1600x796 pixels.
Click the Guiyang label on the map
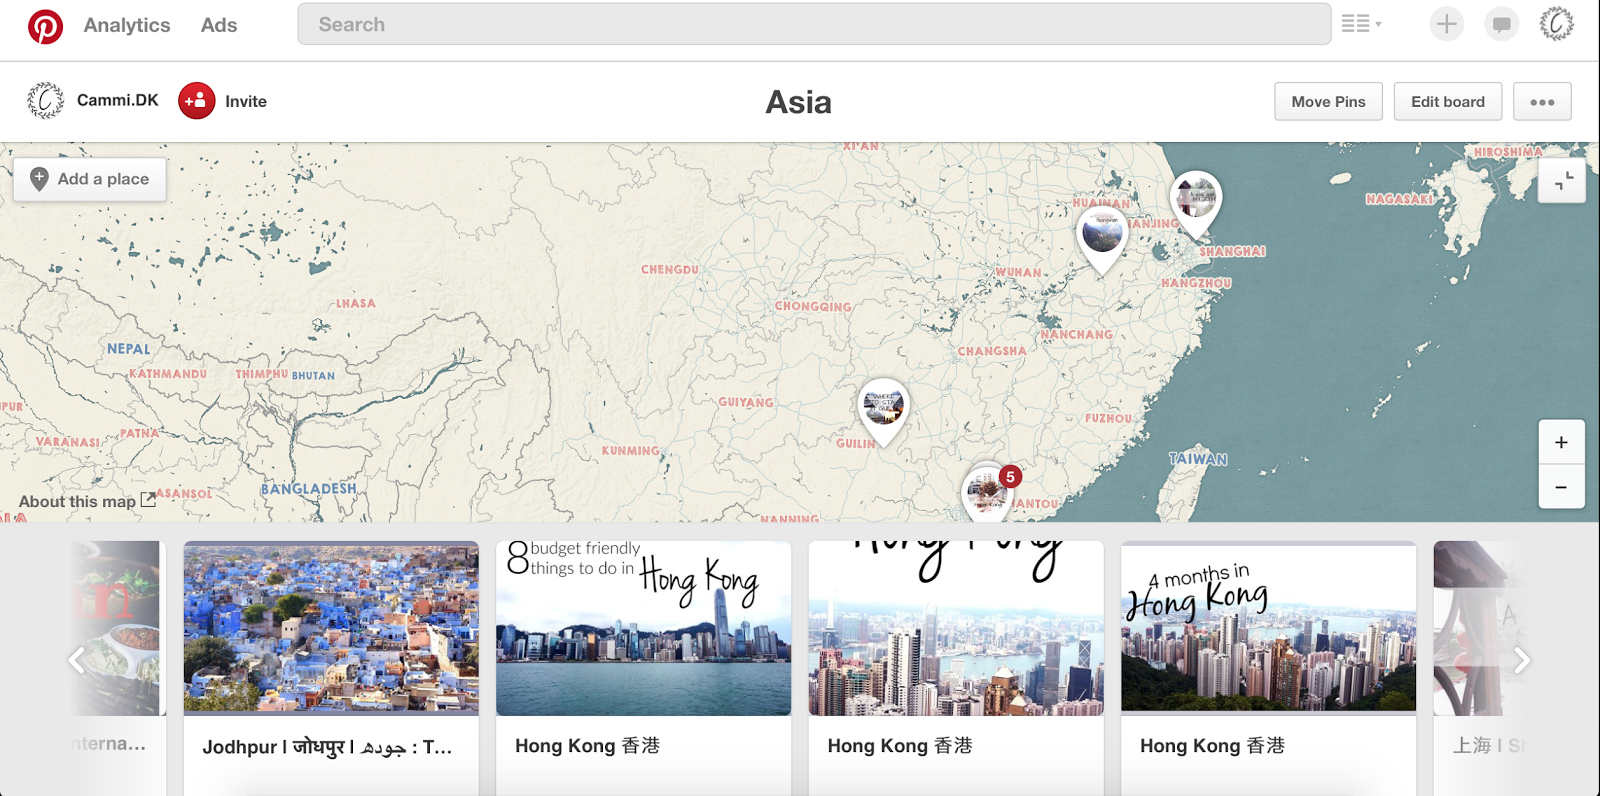[x=746, y=402]
